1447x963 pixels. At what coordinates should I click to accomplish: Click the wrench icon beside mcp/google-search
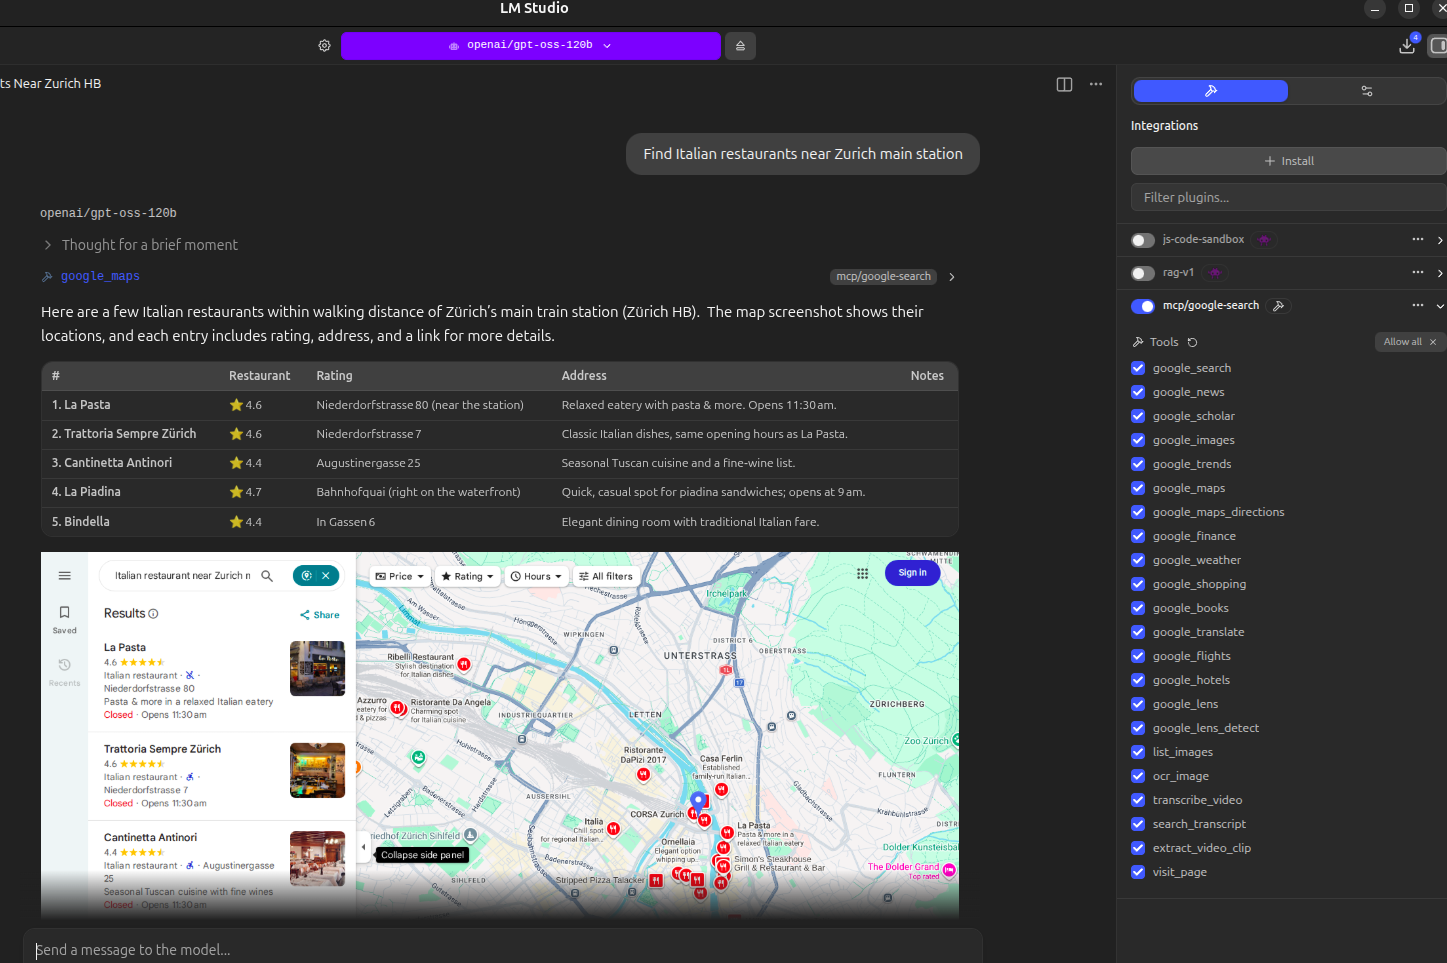[1278, 306]
